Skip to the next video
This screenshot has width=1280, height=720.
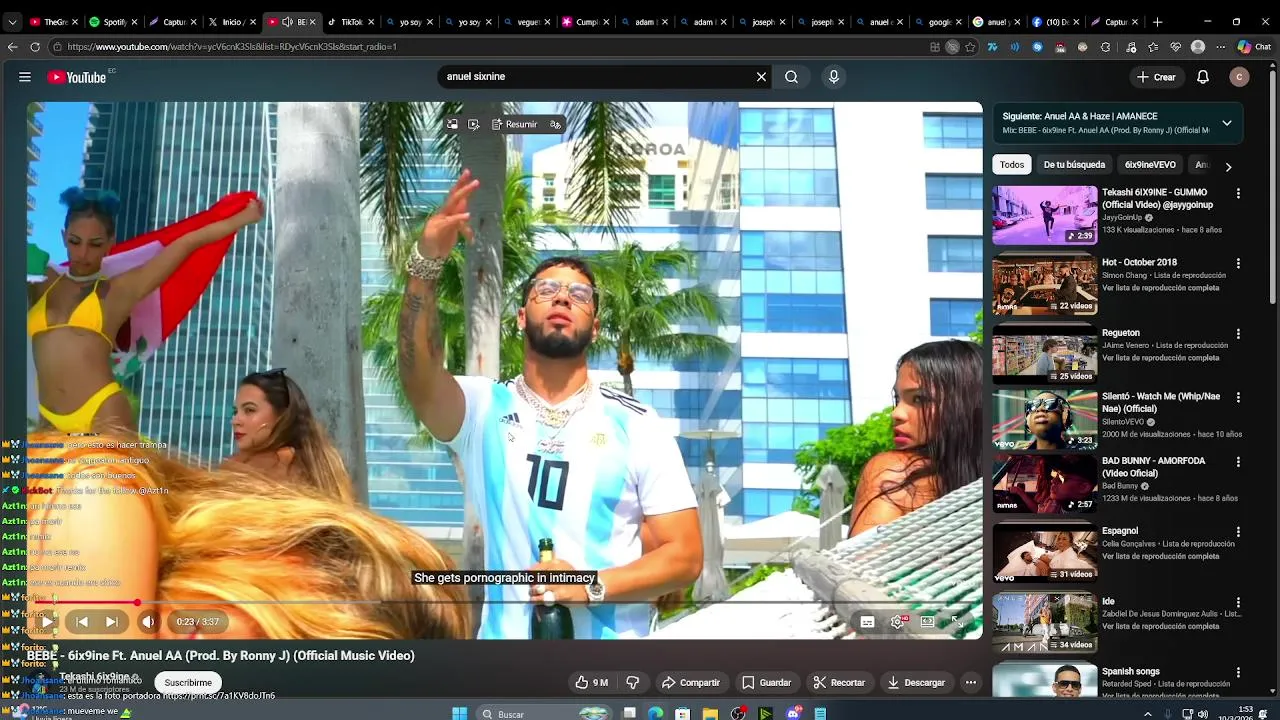pos(112,622)
